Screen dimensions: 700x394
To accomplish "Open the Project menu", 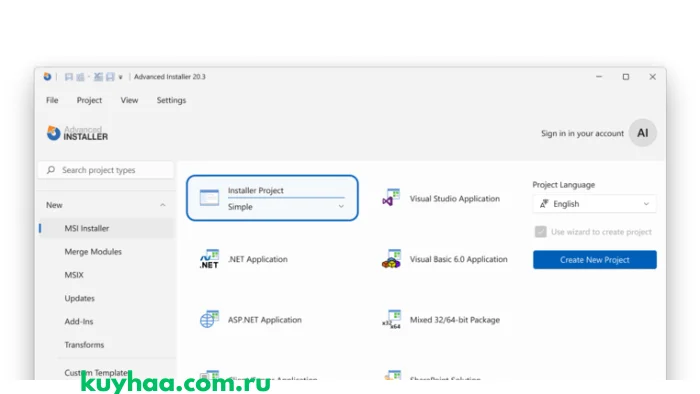I will coord(89,100).
